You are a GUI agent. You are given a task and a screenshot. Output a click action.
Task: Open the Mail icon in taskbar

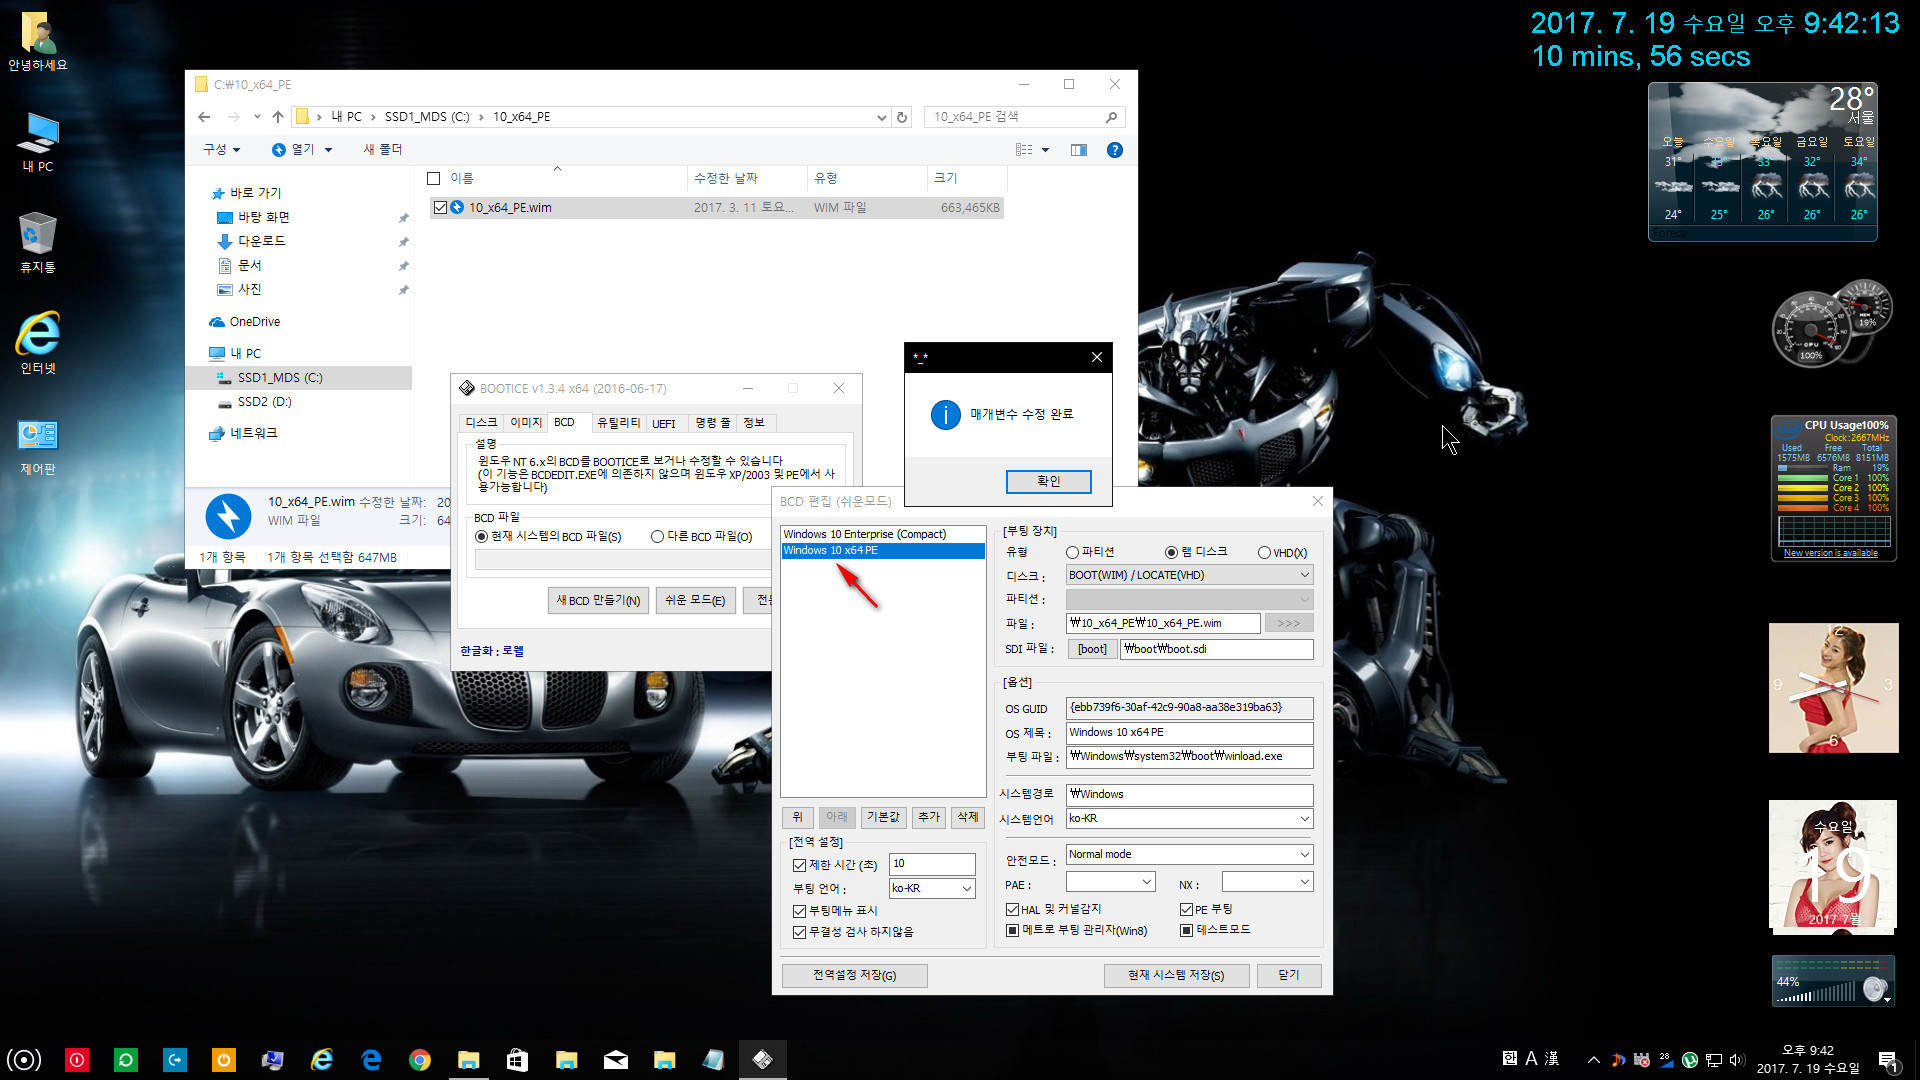[616, 1060]
